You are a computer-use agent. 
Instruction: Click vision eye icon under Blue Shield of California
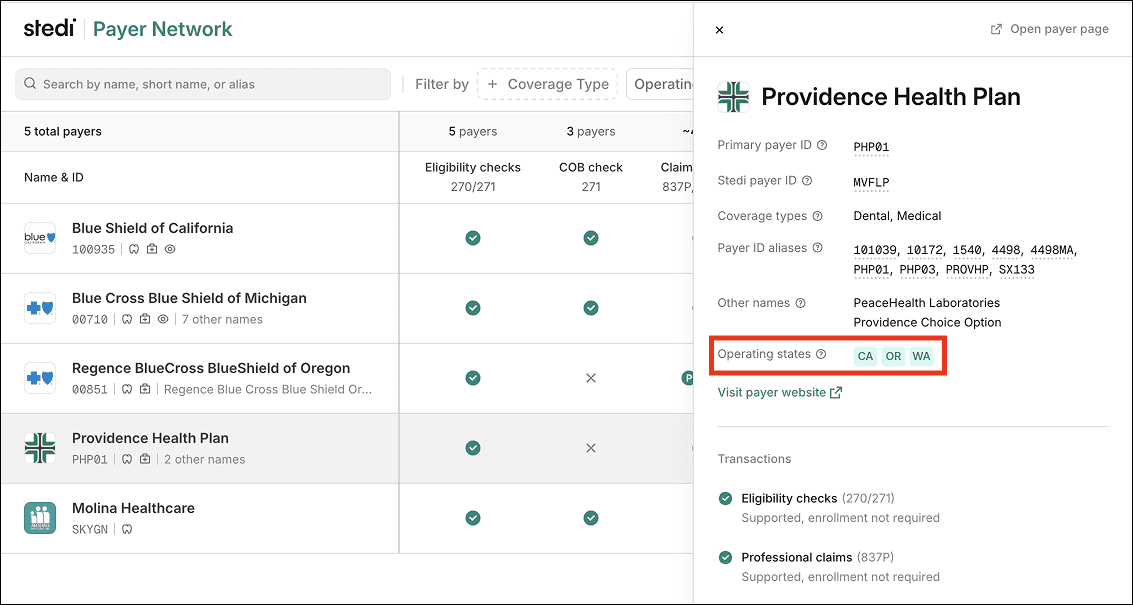(171, 249)
